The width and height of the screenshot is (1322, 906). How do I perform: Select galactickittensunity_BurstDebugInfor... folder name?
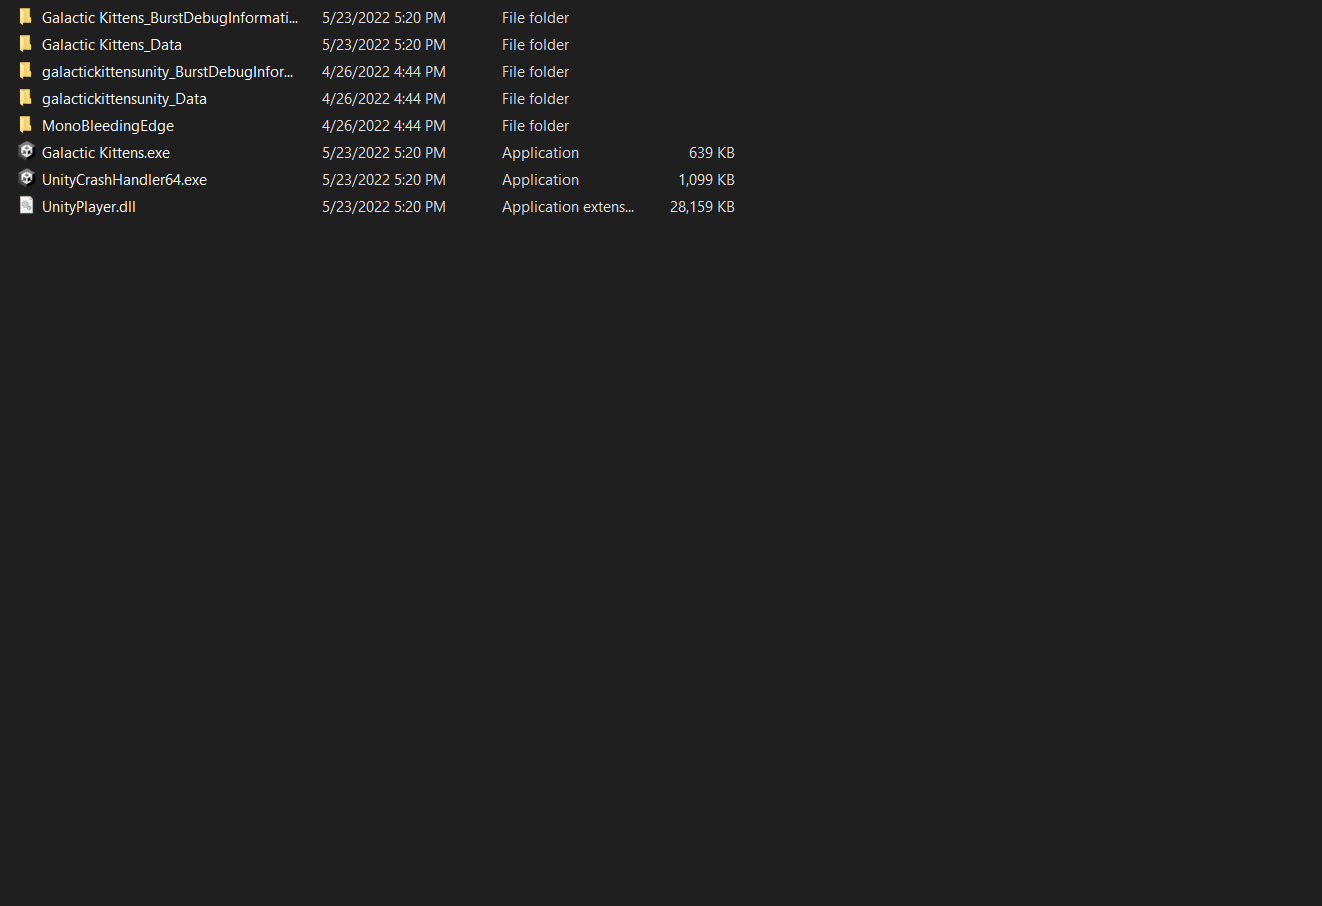(x=168, y=72)
